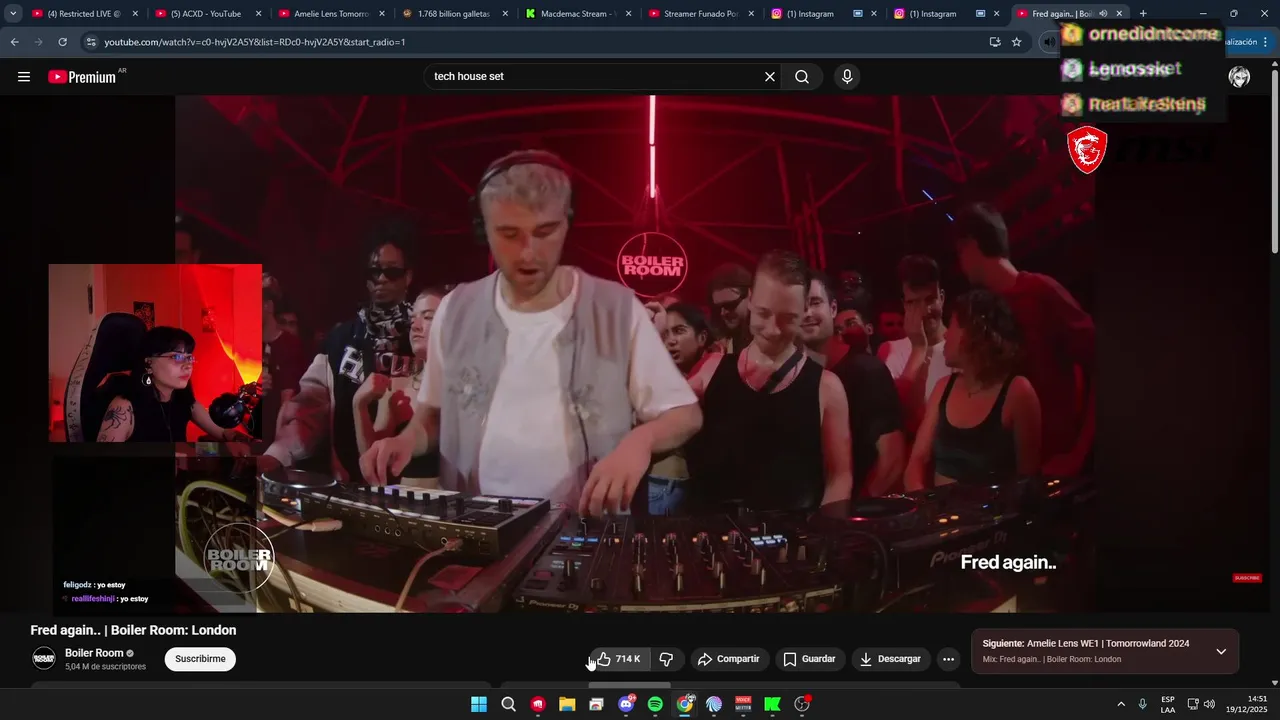Switch to 1.768 billion galletas tab
Screen dimensions: 1280x720
[454, 14]
